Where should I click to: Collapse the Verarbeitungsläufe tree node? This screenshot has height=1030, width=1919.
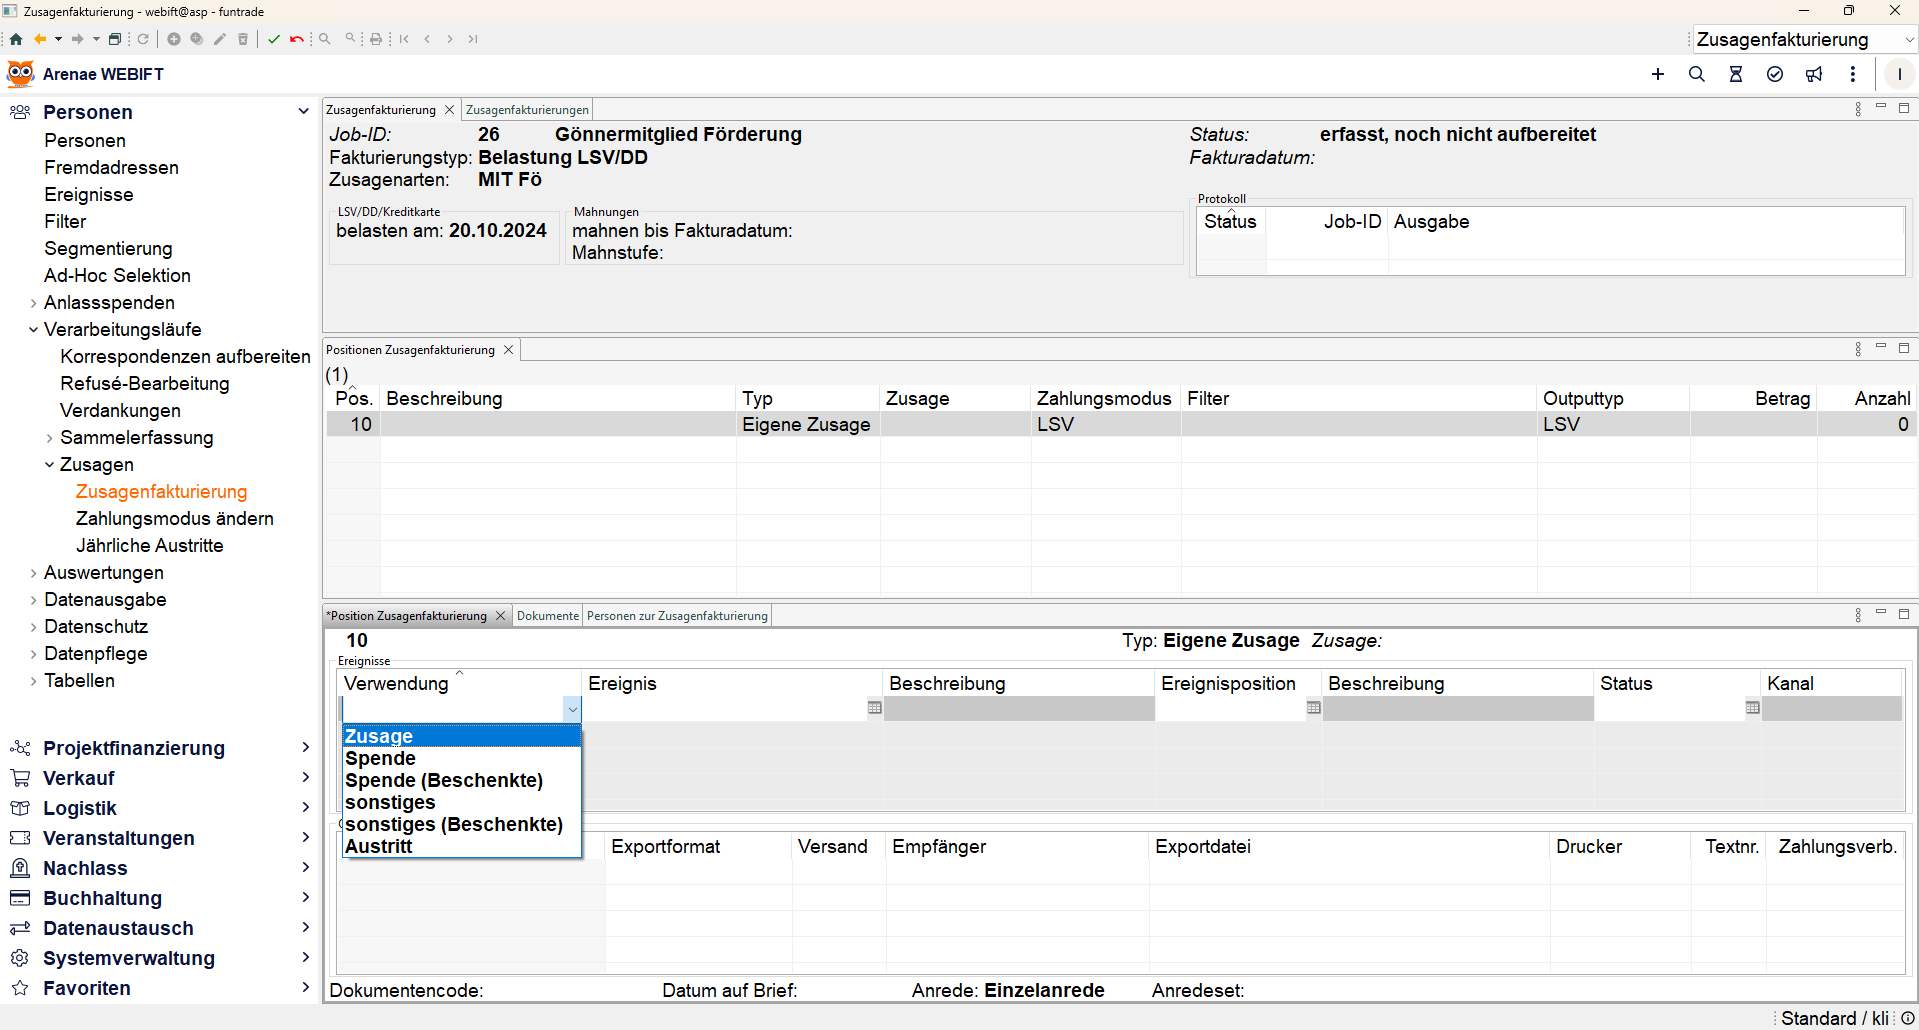click(x=33, y=329)
